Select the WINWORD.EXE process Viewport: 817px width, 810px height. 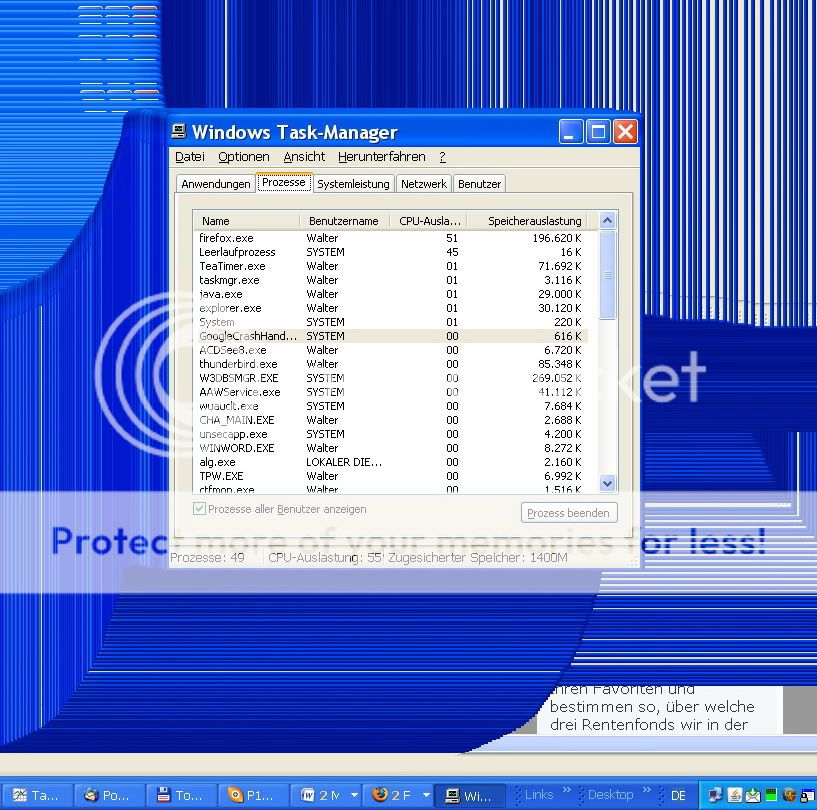click(391, 448)
